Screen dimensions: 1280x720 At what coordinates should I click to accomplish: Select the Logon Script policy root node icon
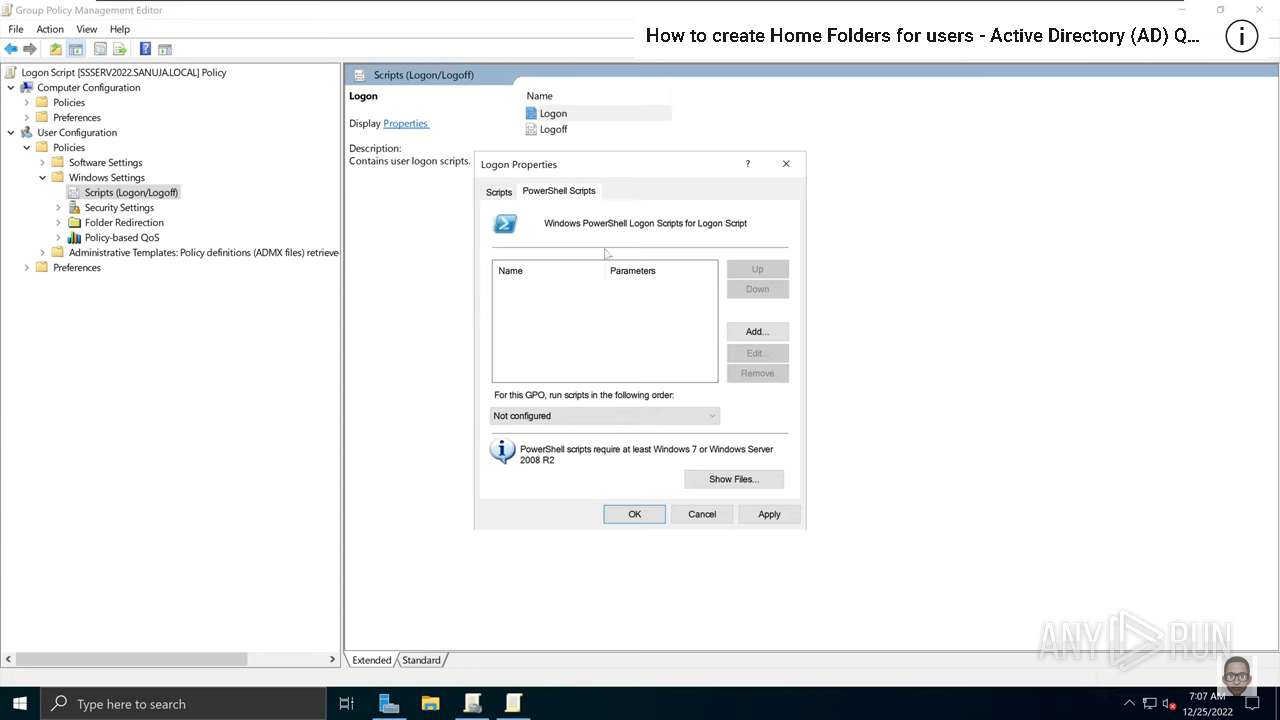[11, 72]
